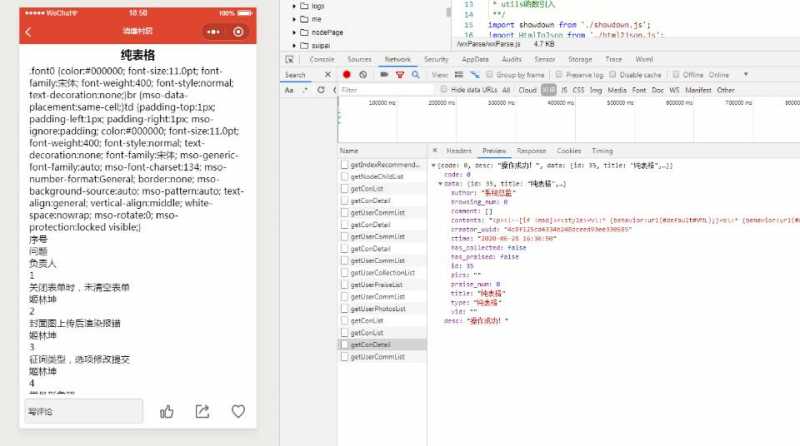Toggle the red filter funnel icon
This screenshot has width=800, height=446.
point(400,75)
